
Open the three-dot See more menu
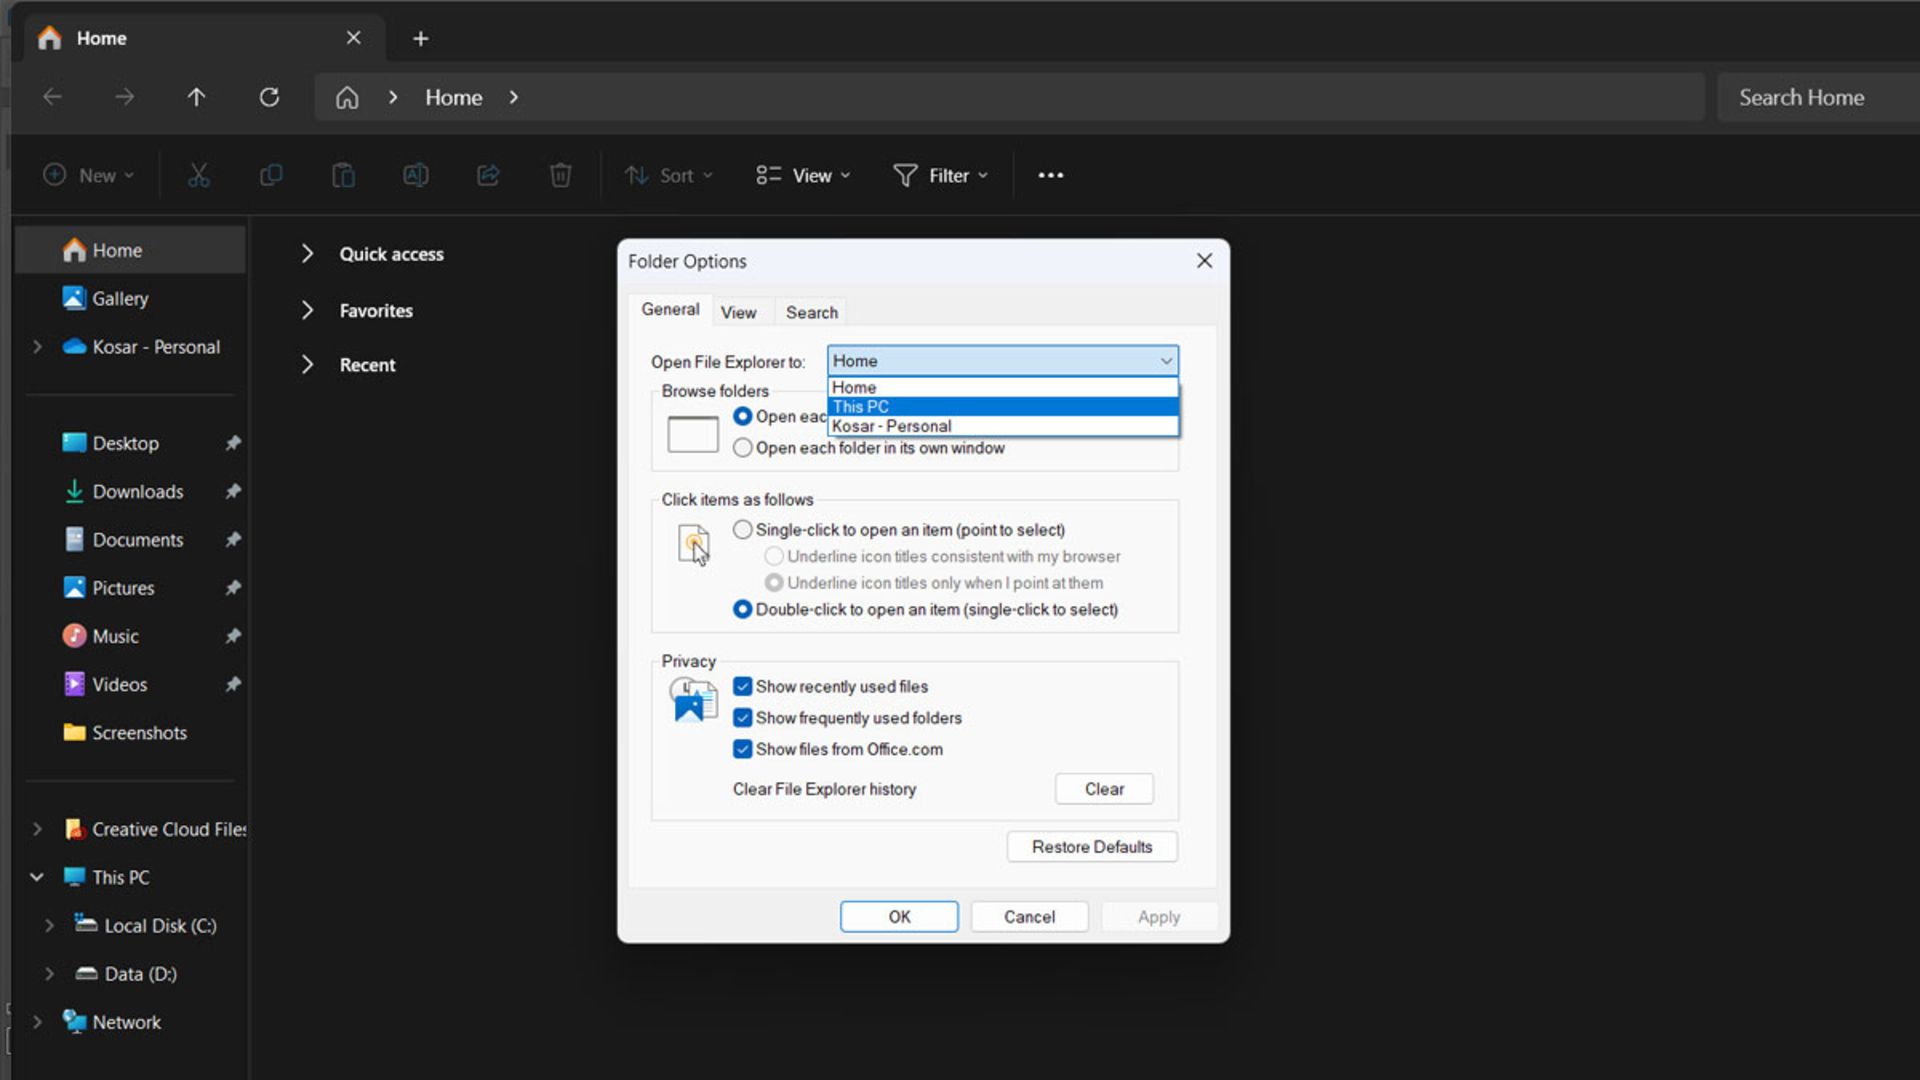(x=1050, y=175)
